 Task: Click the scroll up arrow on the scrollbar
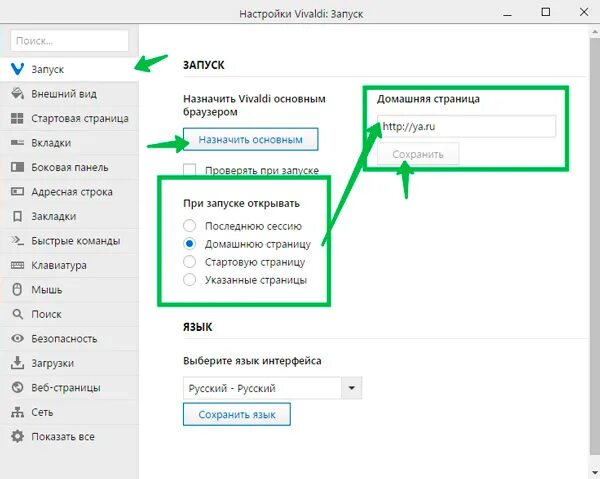[x=595, y=33]
